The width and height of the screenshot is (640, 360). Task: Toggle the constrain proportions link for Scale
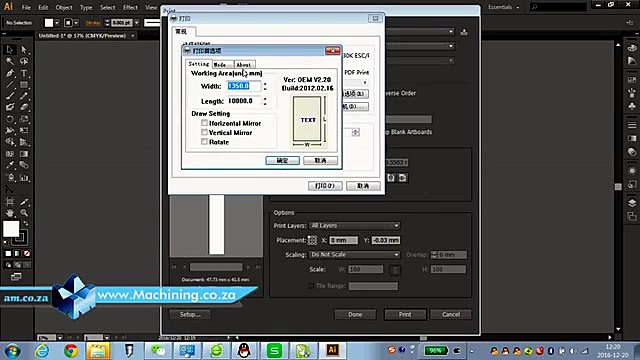click(395, 270)
